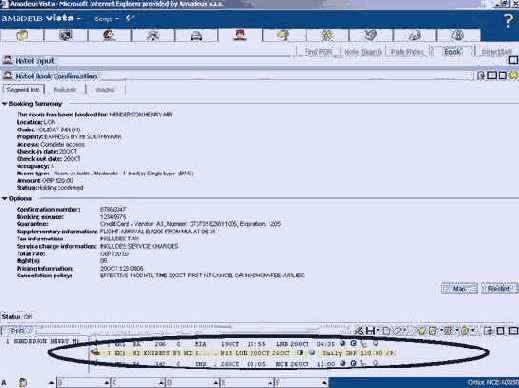Click the Hotel Book Confirmation panel icon
Viewport: 519px width, 388px height.
pyautogui.click(x=8, y=76)
